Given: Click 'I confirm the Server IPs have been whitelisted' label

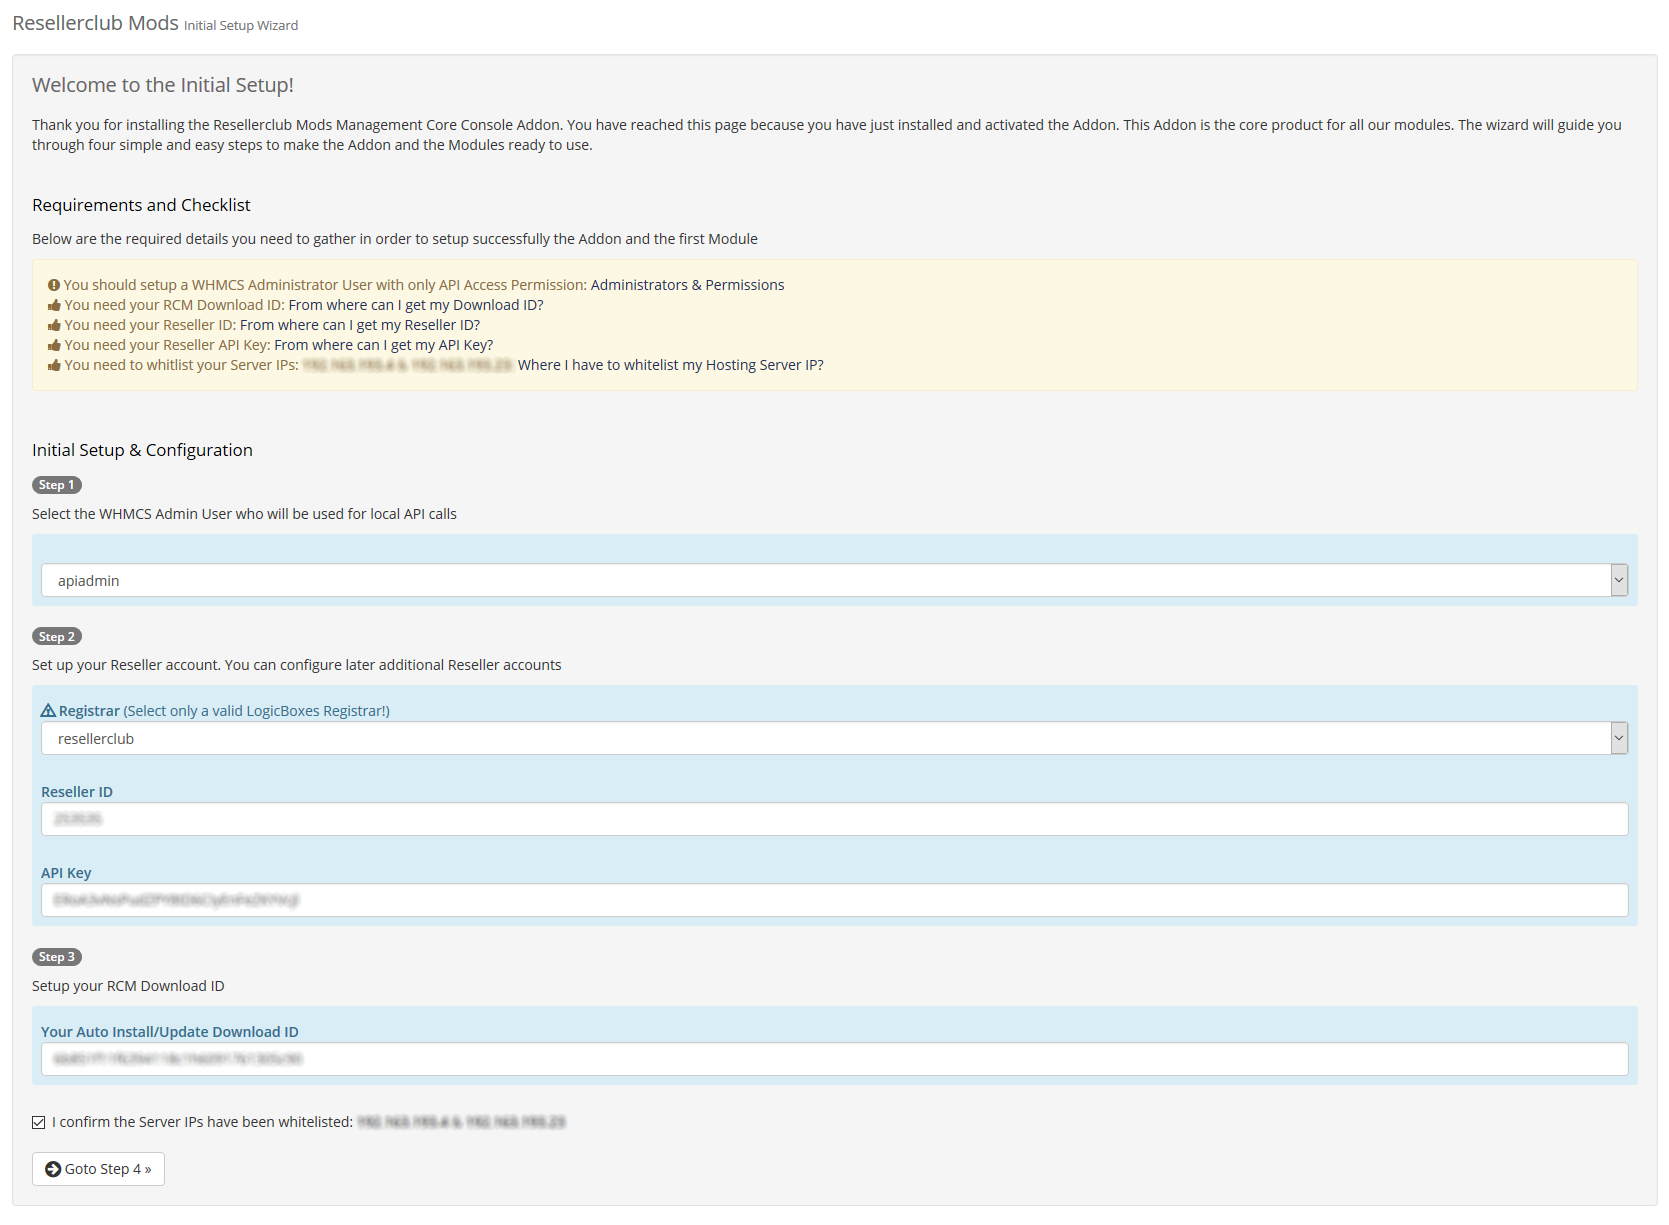Looking at the screenshot, I should (202, 1122).
